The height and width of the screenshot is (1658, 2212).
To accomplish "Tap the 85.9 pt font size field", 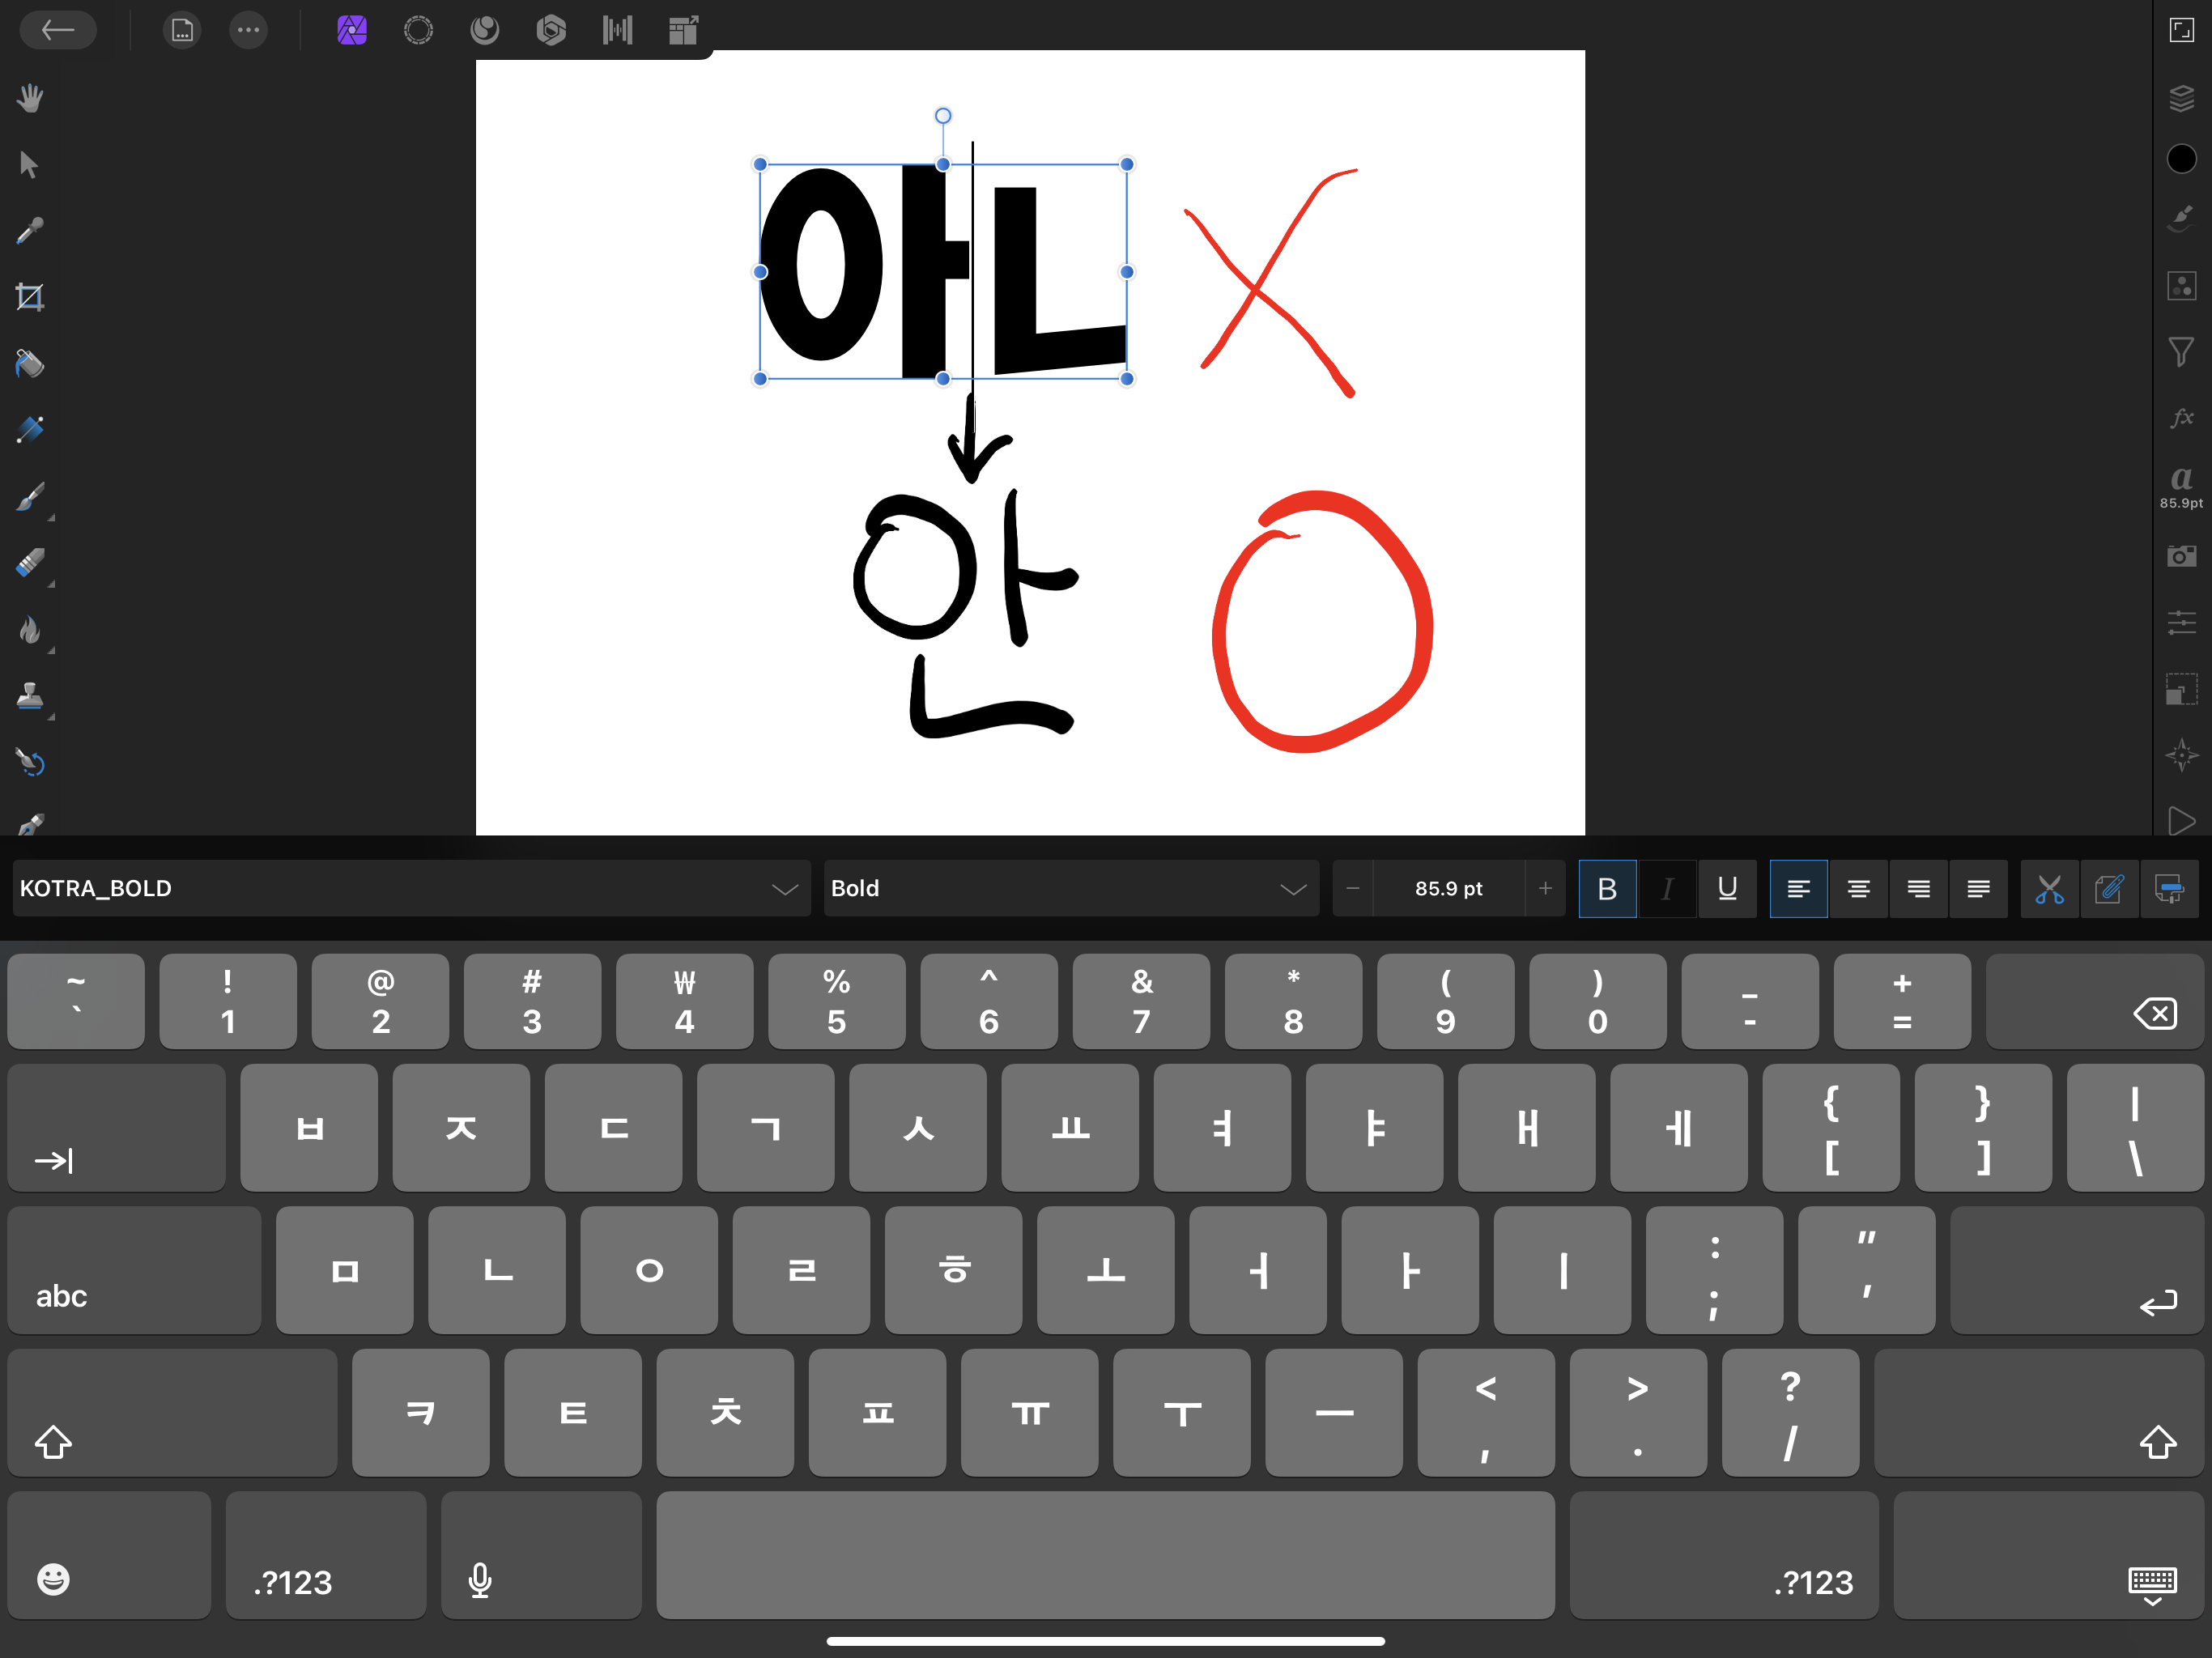I will pyautogui.click(x=1448, y=888).
